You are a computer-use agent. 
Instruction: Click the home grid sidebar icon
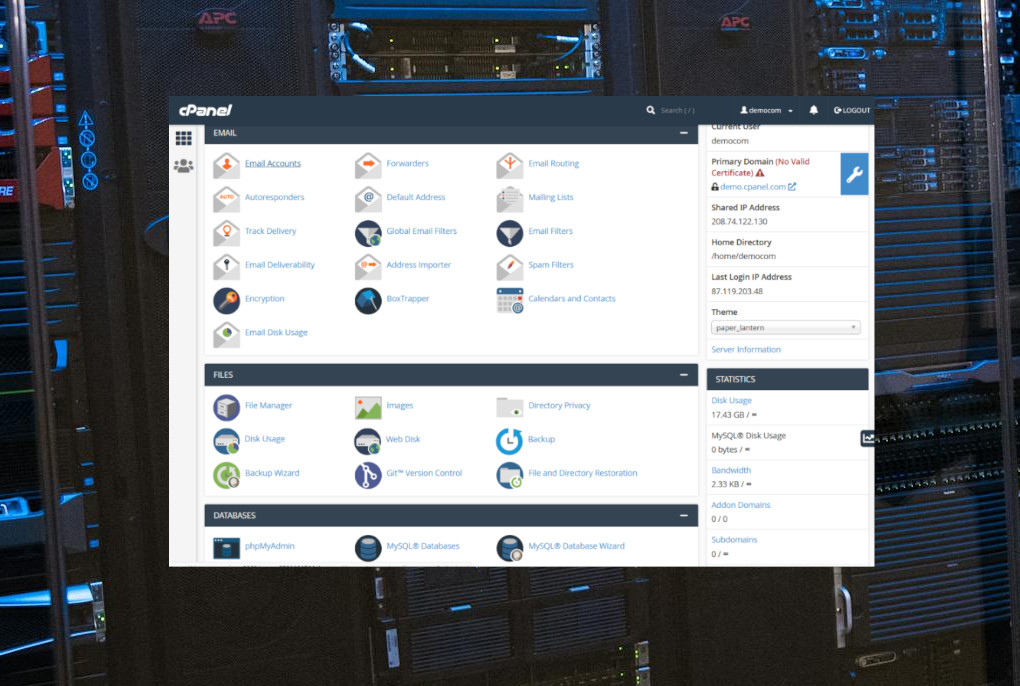point(183,138)
